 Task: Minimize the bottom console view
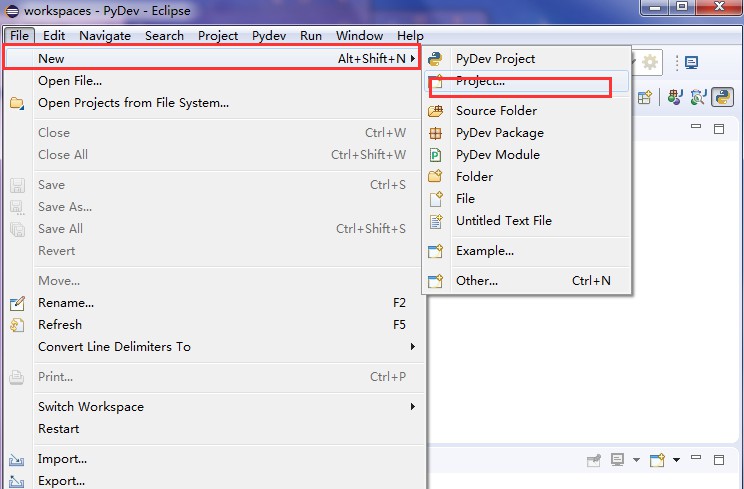[x=696, y=457]
